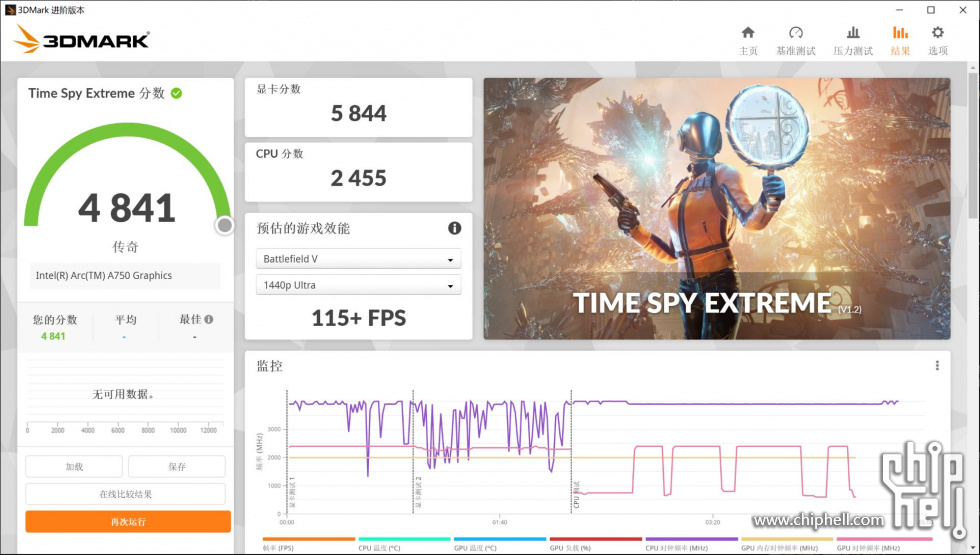Image resolution: width=980 pixels, height=555 pixels.
Task: Click the orange 再次运行 run again button
Action: tap(128, 521)
